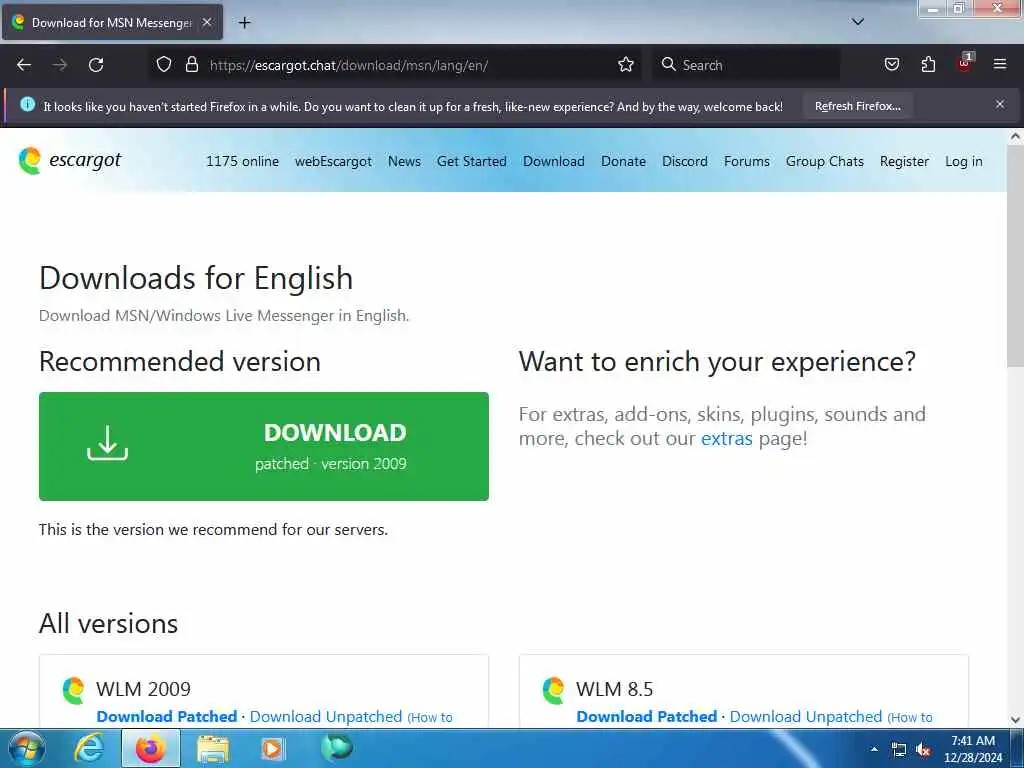Open the Pocket save icon

891,64
